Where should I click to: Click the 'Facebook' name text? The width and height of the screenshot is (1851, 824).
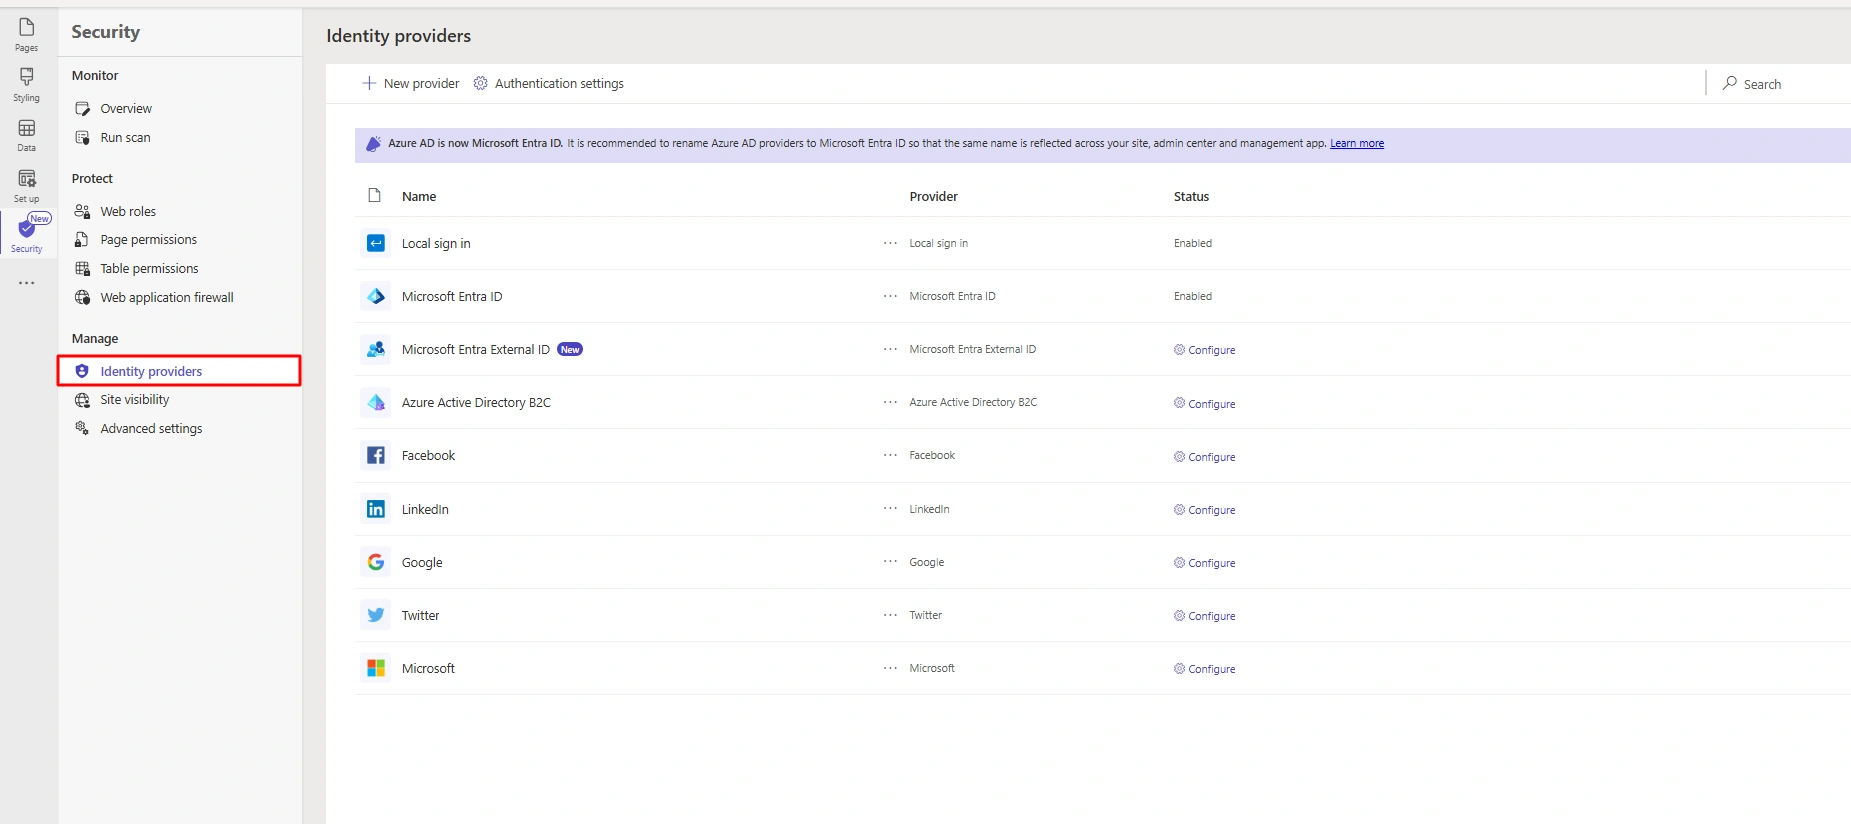428,455
